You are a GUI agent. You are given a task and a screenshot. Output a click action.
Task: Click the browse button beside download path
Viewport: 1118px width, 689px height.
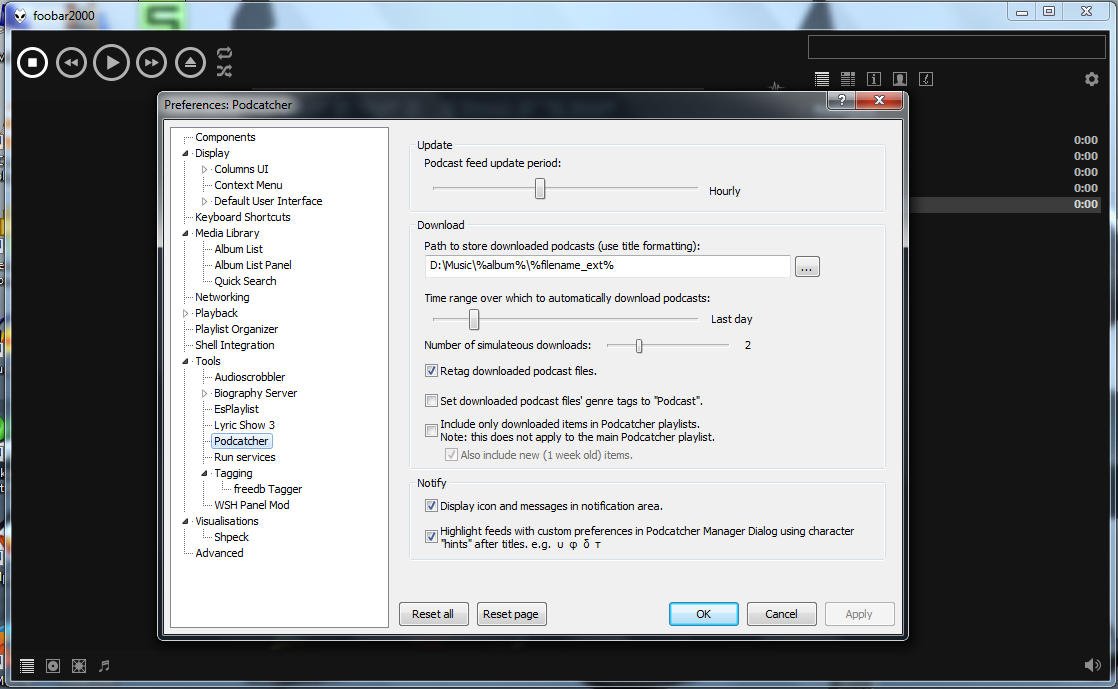point(807,266)
